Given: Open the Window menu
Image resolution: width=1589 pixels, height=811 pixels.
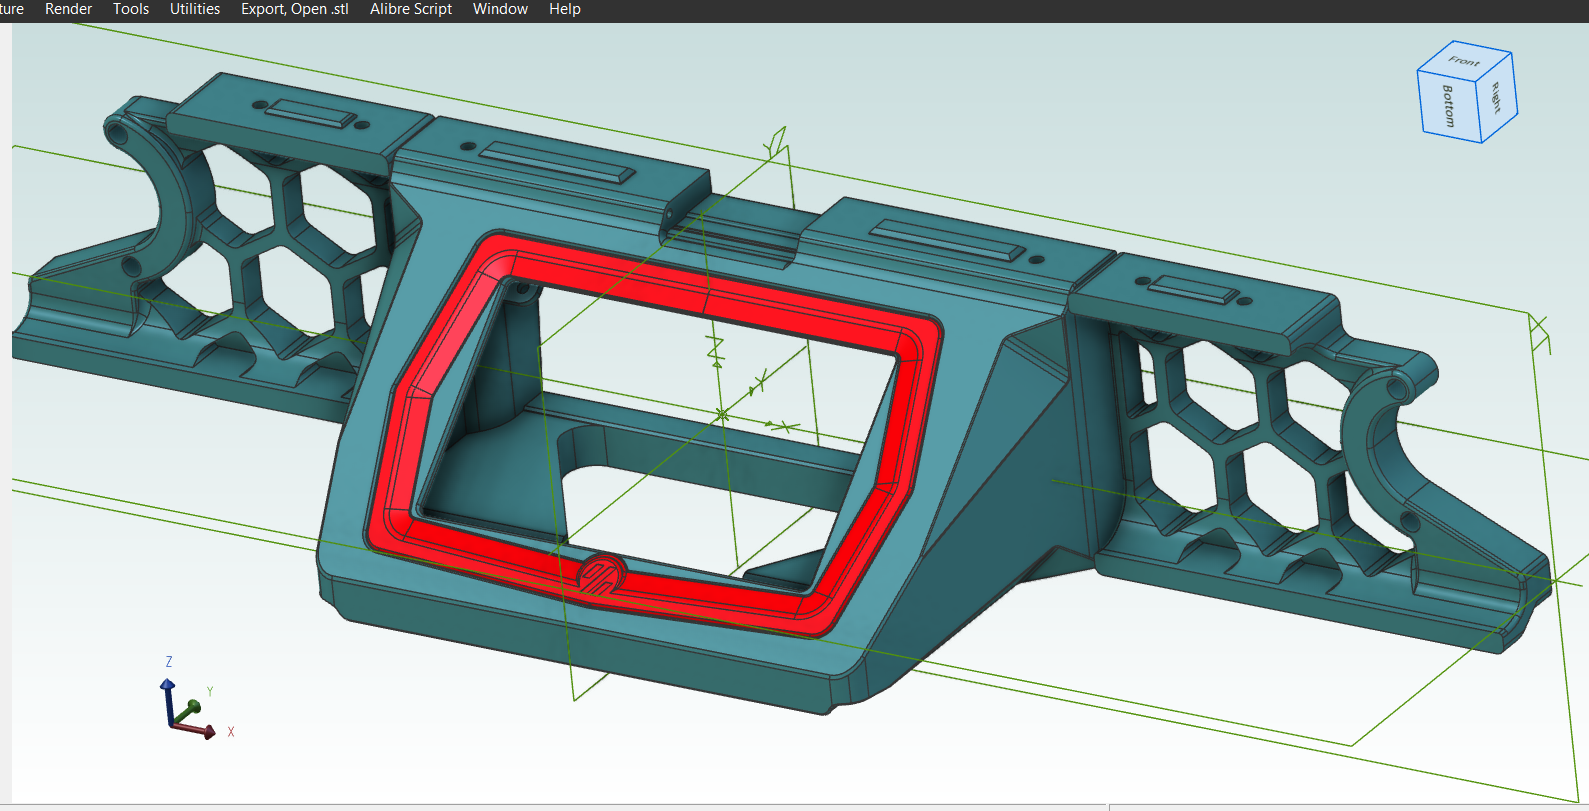Looking at the screenshot, I should click(x=500, y=9).
